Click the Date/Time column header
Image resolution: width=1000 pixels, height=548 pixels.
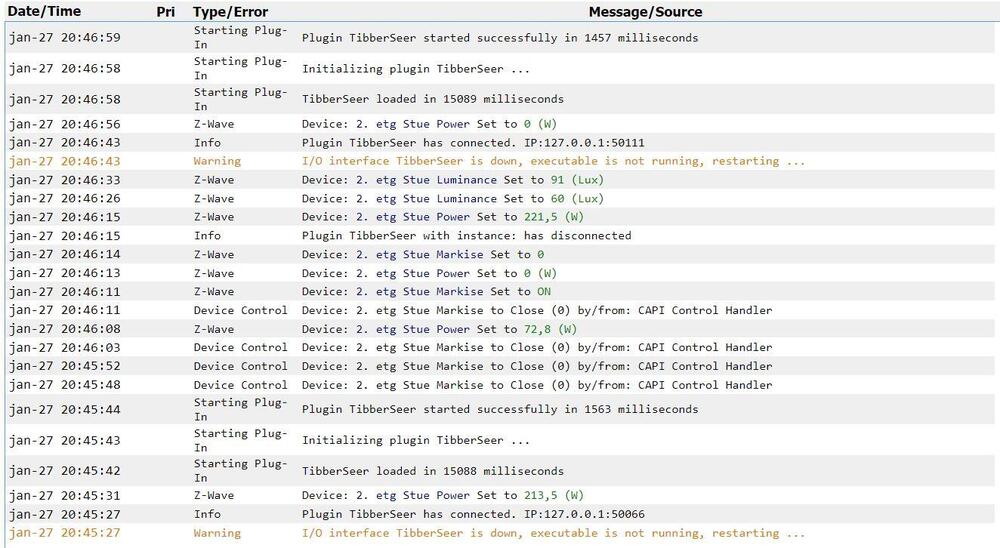[x=45, y=12]
